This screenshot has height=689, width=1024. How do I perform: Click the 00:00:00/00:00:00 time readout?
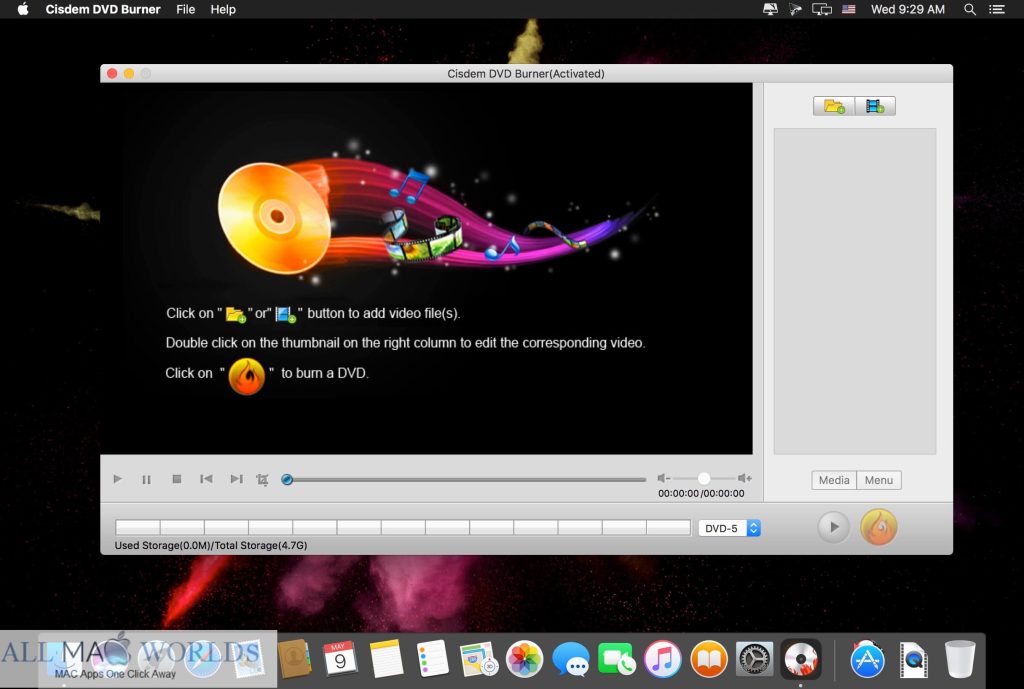701,494
